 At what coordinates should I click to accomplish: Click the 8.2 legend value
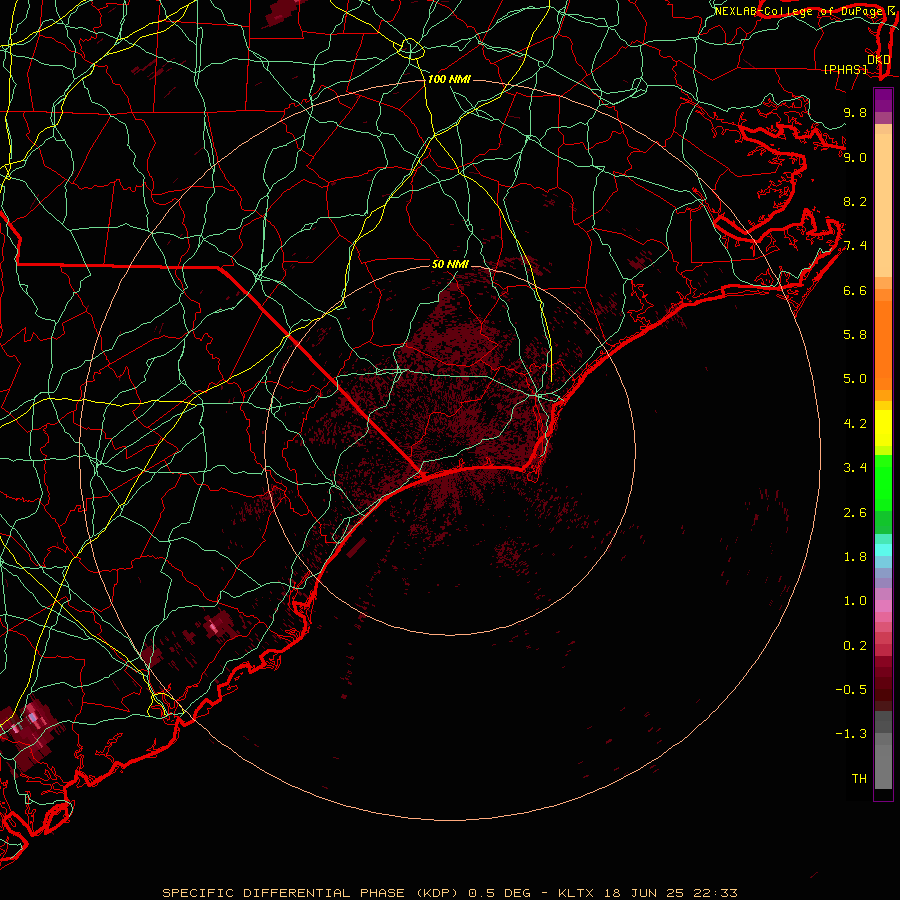(855, 201)
